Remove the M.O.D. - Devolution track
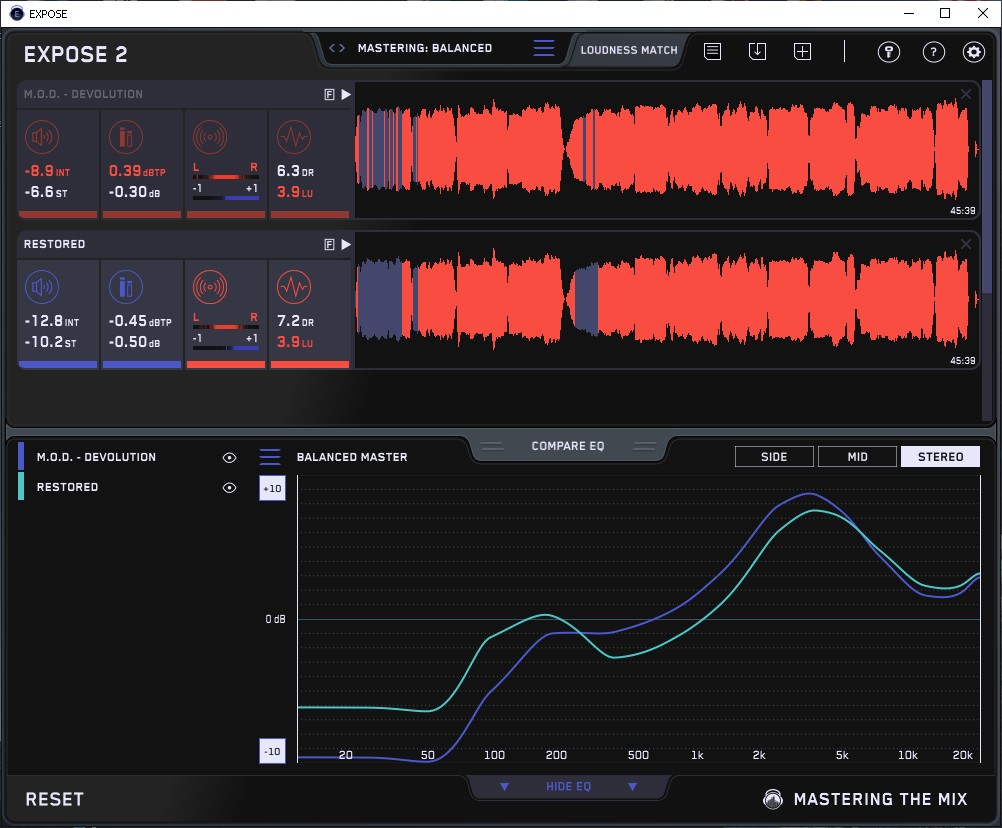Screen dimensions: 1002x828 coord(966,95)
